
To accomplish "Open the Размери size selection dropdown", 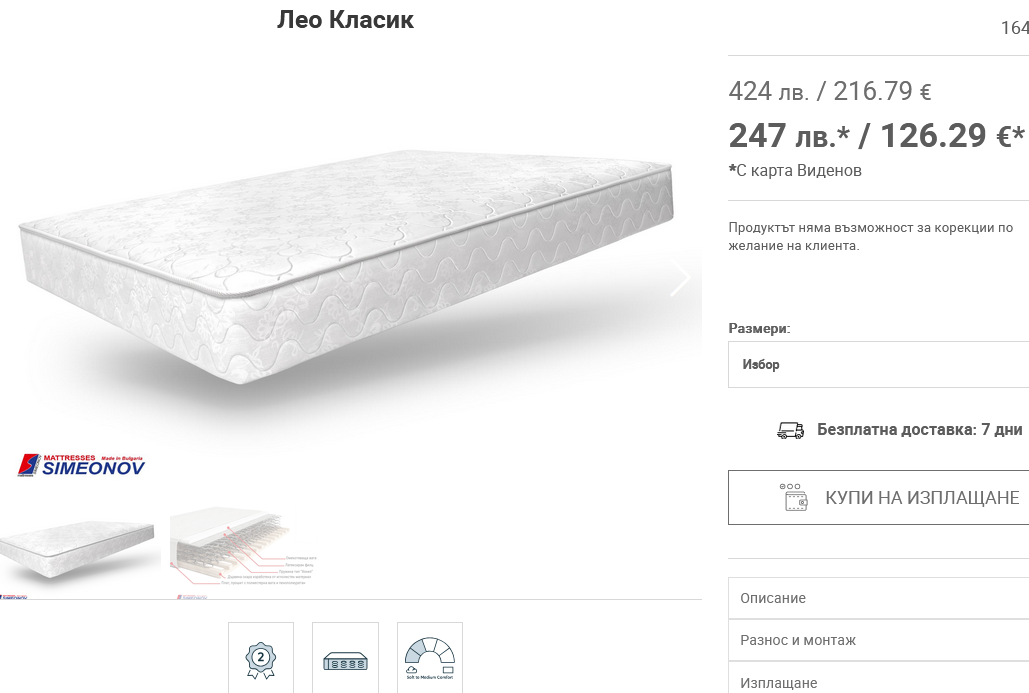I will (878, 364).
